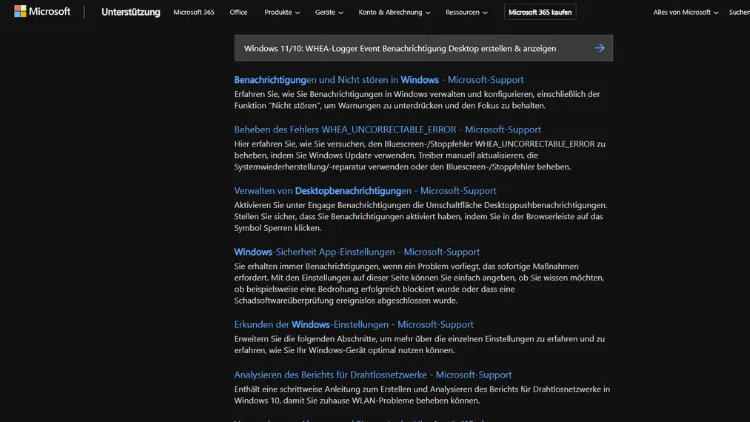
Task: Open WHEA_UNCORRECTABLE_ERROR fix result
Action: 387,130
